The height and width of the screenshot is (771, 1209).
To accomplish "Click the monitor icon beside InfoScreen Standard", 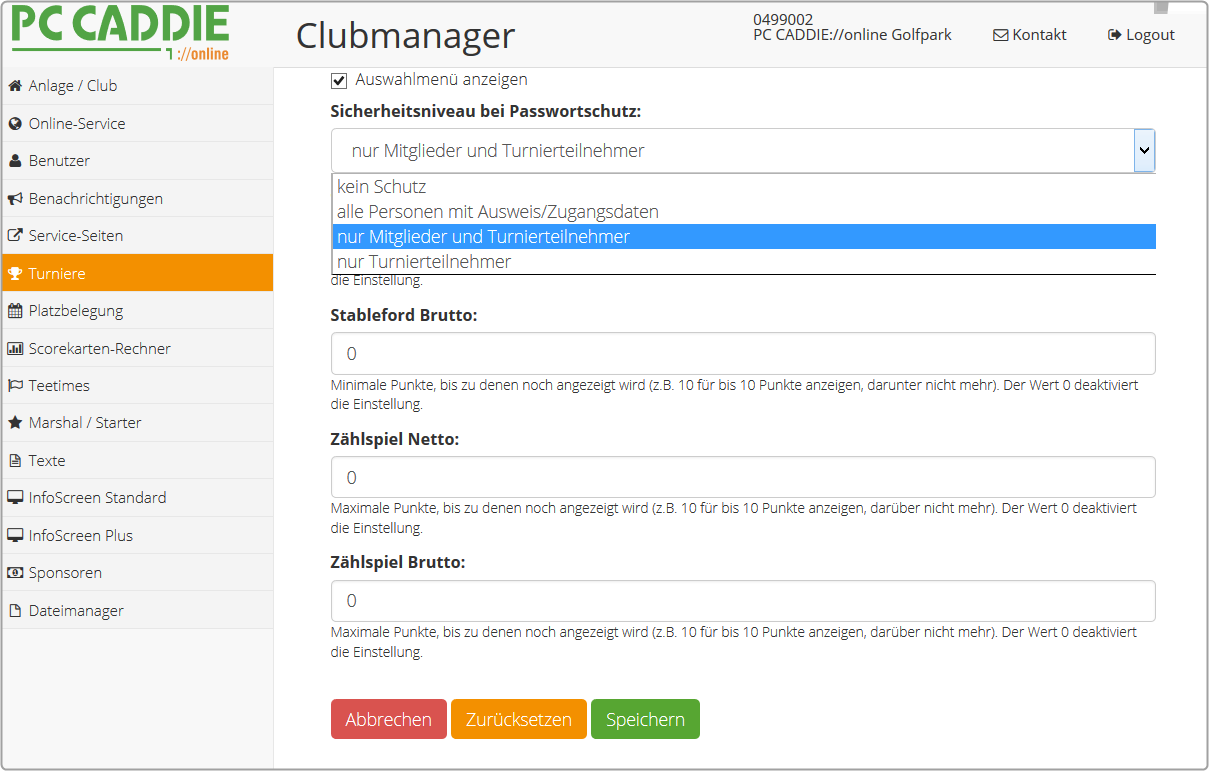I will click(x=15, y=498).
